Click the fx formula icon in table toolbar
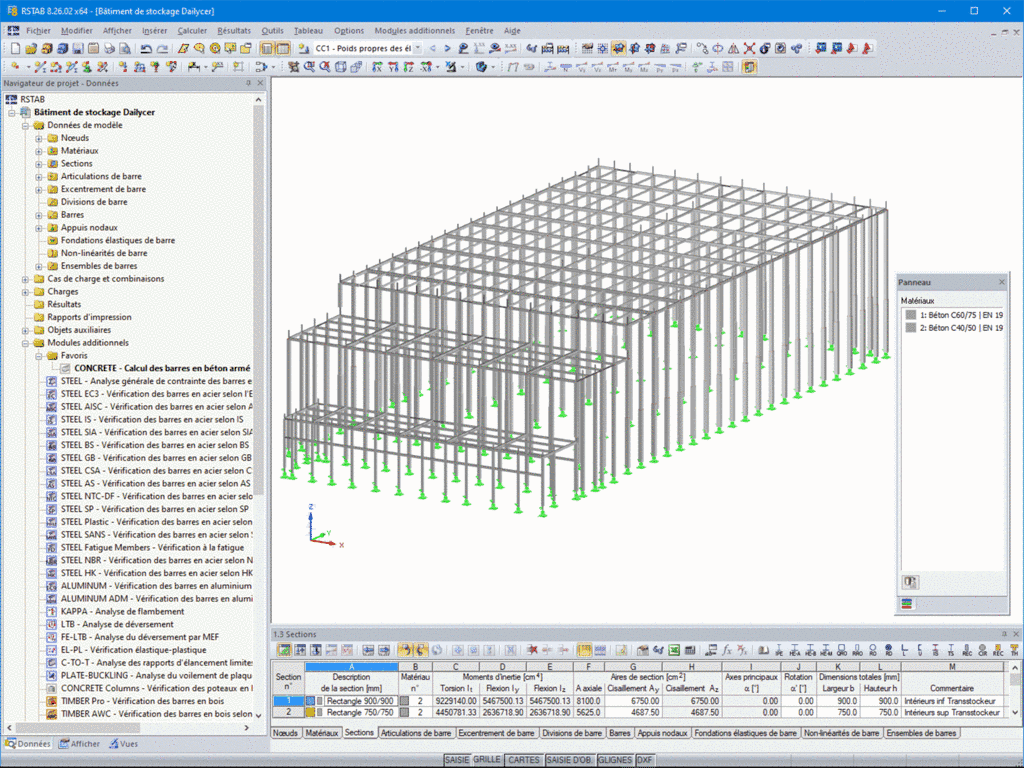1024x768 pixels. (x=727, y=650)
